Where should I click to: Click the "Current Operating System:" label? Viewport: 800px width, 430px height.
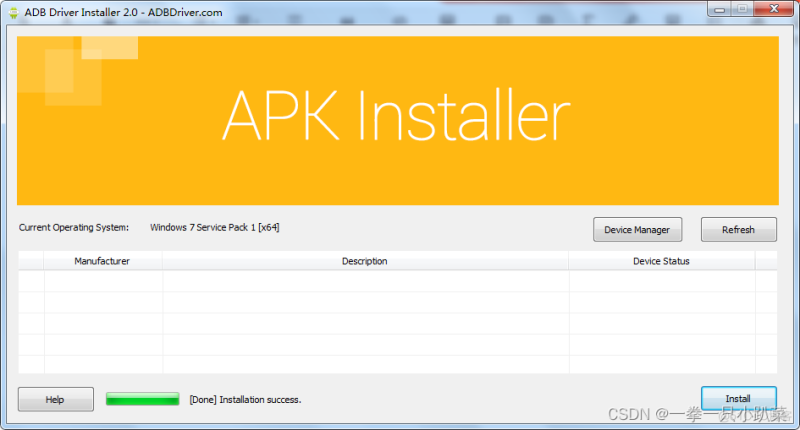click(74, 227)
